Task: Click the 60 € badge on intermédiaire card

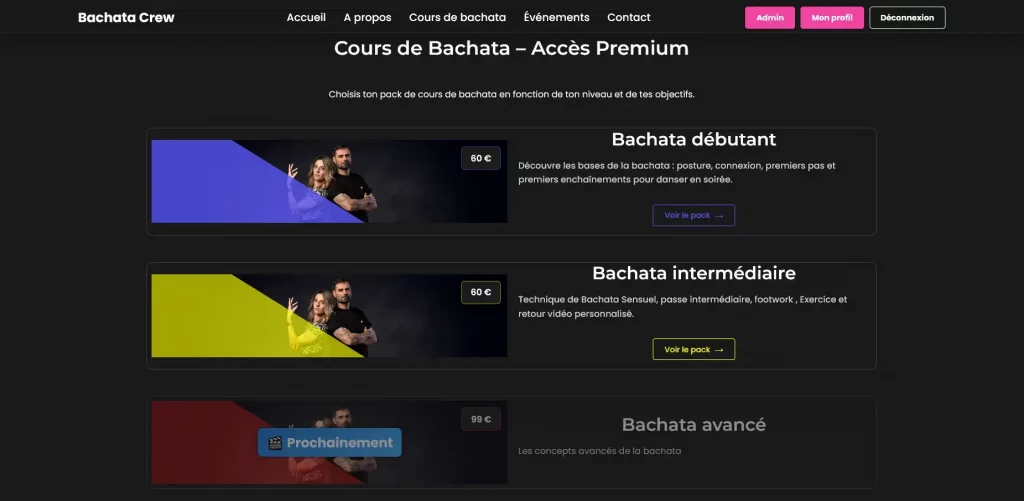Action: [481, 292]
